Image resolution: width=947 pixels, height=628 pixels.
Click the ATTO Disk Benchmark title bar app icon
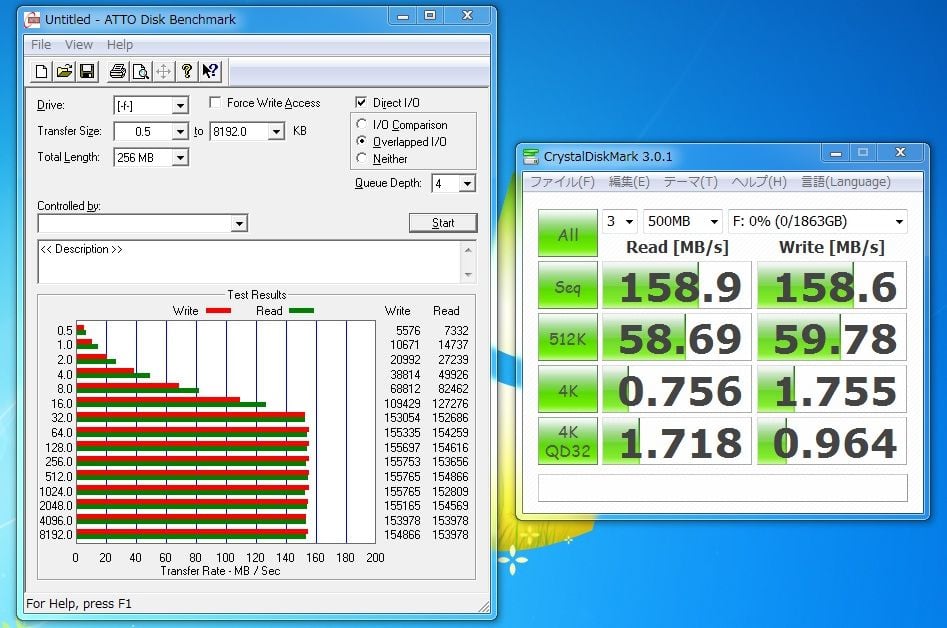pyautogui.click(x=33, y=19)
